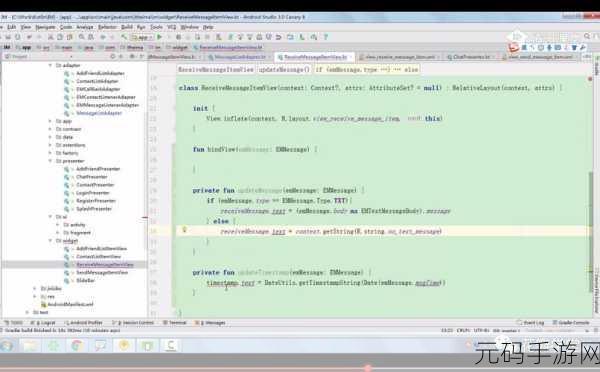Expand the extentions folder arrow
Image resolution: width=600 pixels, height=372 pixels.
point(50,145)
